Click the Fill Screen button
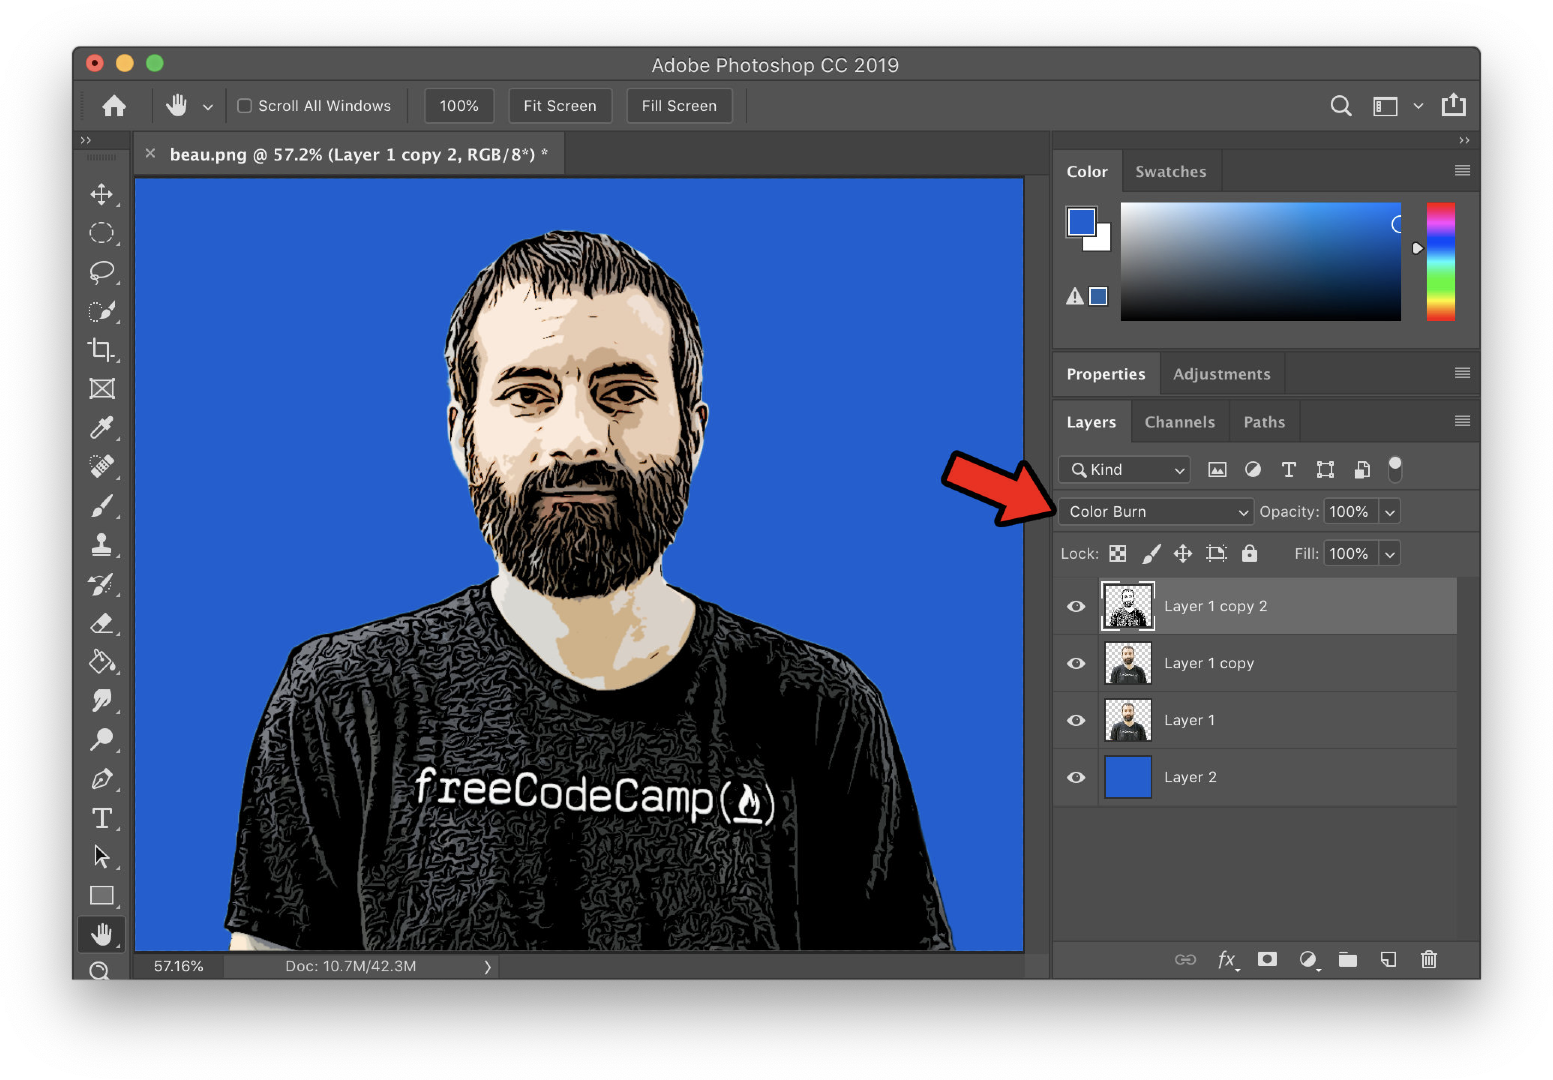The height and width of the screenshot is (1080, 1553). [x=679, y=106]
